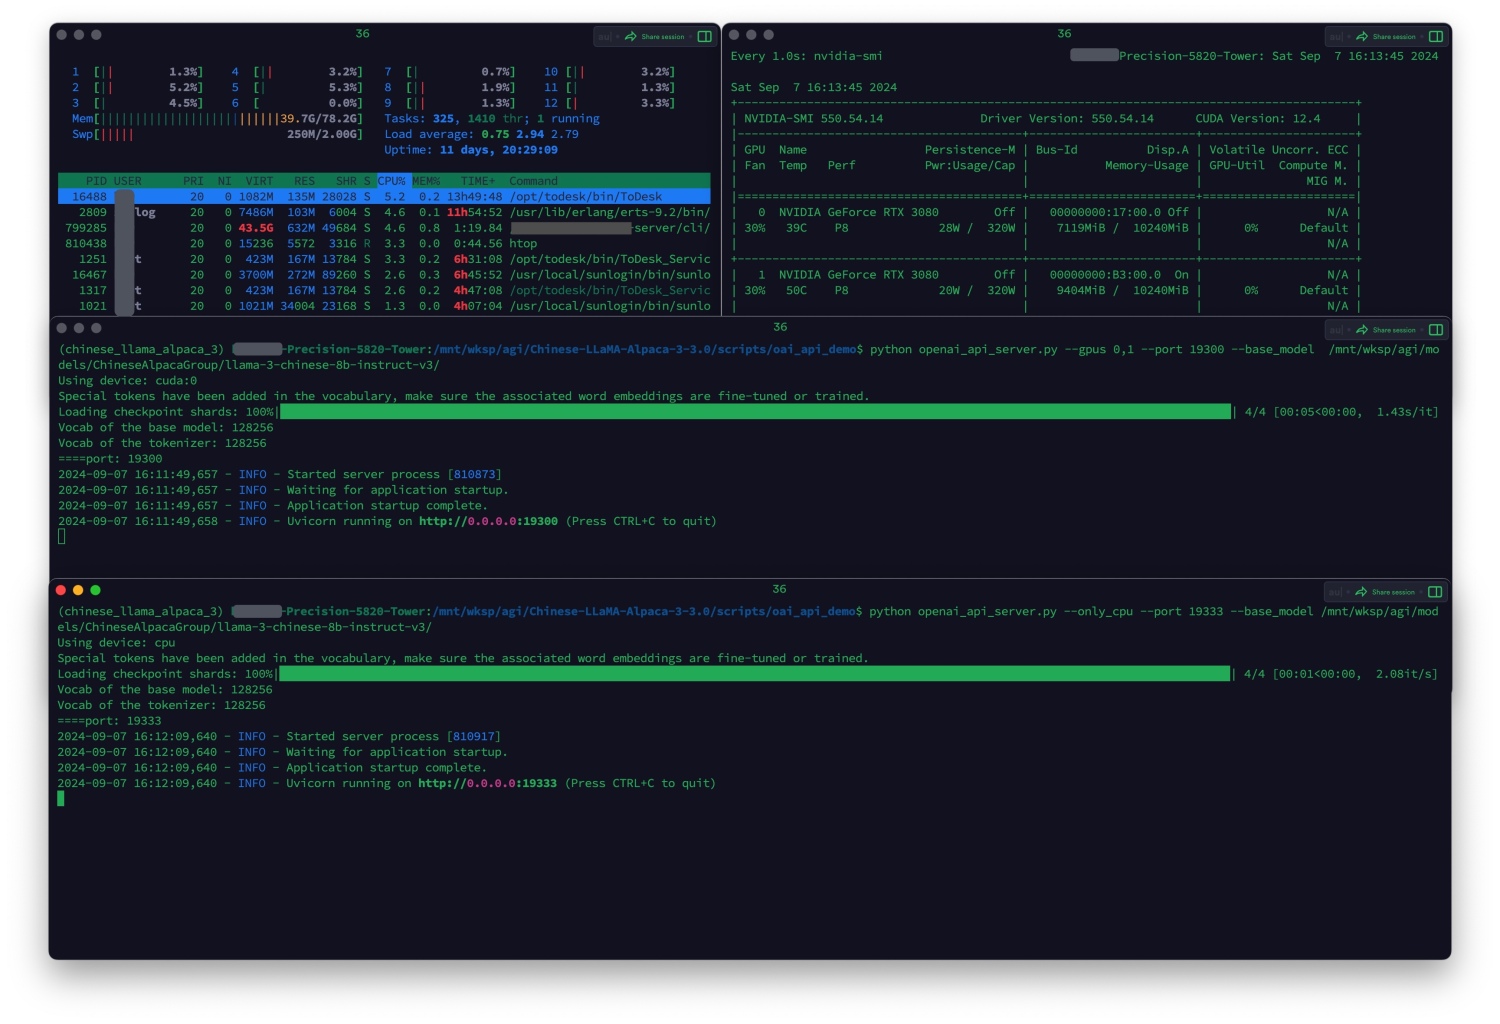Sort htop by the MEM% column header
The image size is (1500, 1024).
[426, 181]
